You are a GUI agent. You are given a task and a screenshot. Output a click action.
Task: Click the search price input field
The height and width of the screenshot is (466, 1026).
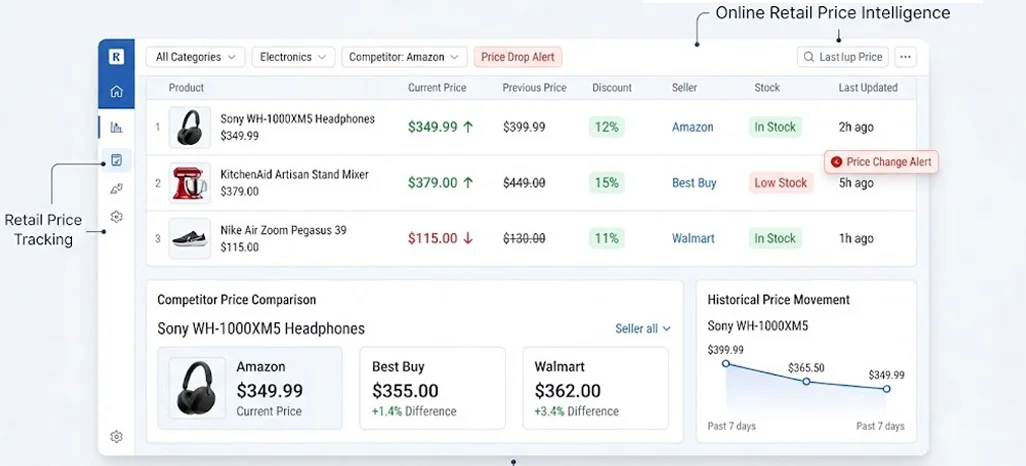click(842, 57)
